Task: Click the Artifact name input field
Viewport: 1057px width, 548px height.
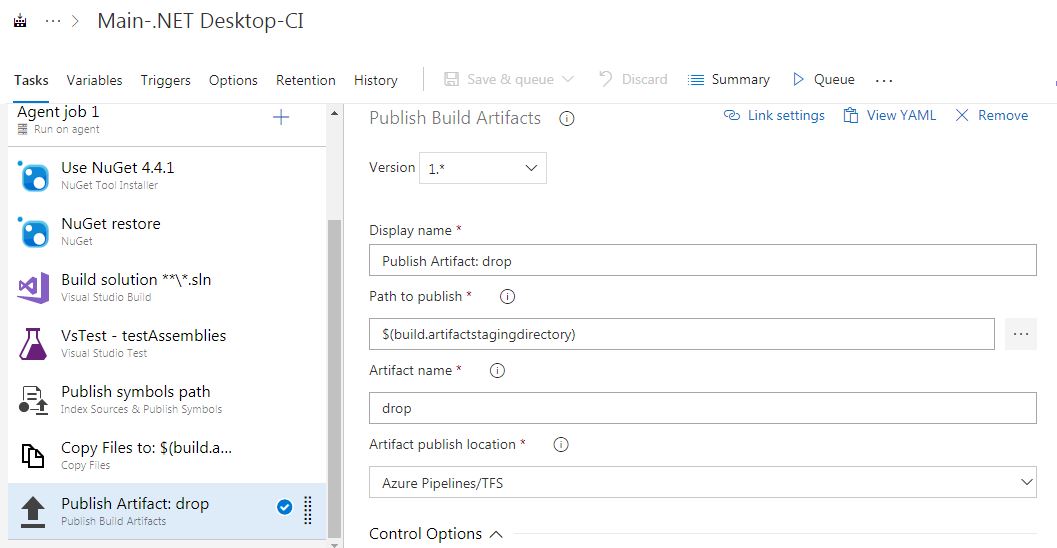Action: [x=702, y=408]
